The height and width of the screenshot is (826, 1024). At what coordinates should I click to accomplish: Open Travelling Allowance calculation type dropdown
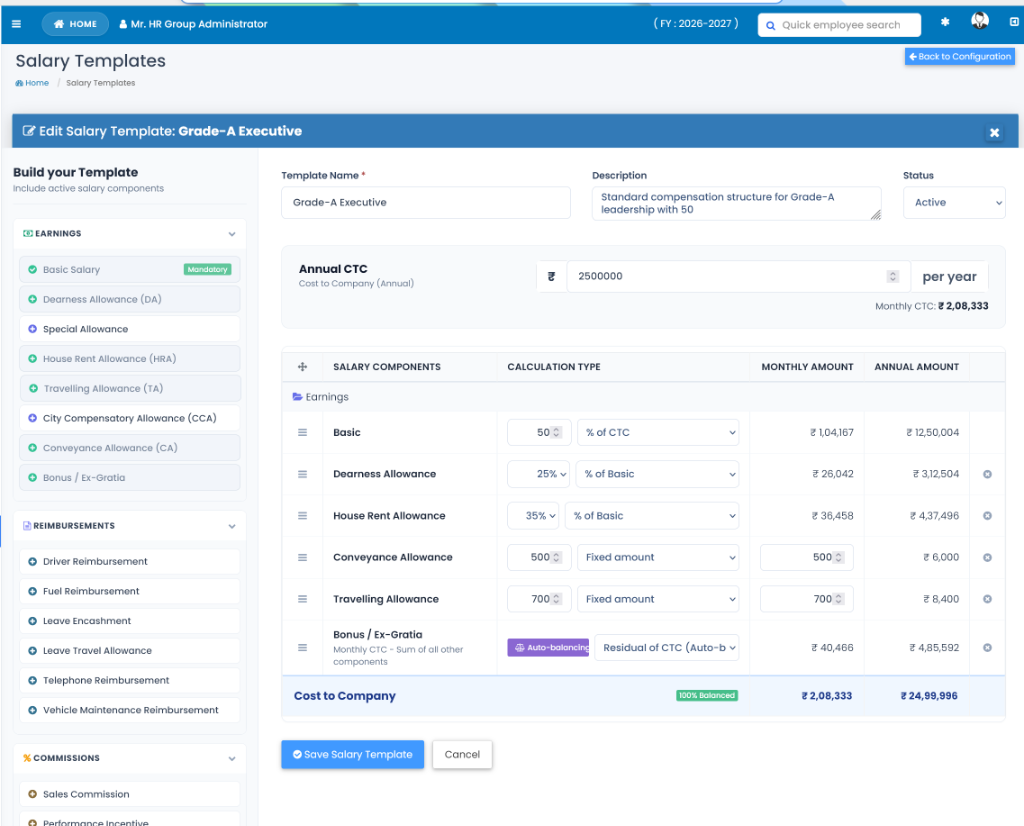pyautogui.click(x=658, y=599)
